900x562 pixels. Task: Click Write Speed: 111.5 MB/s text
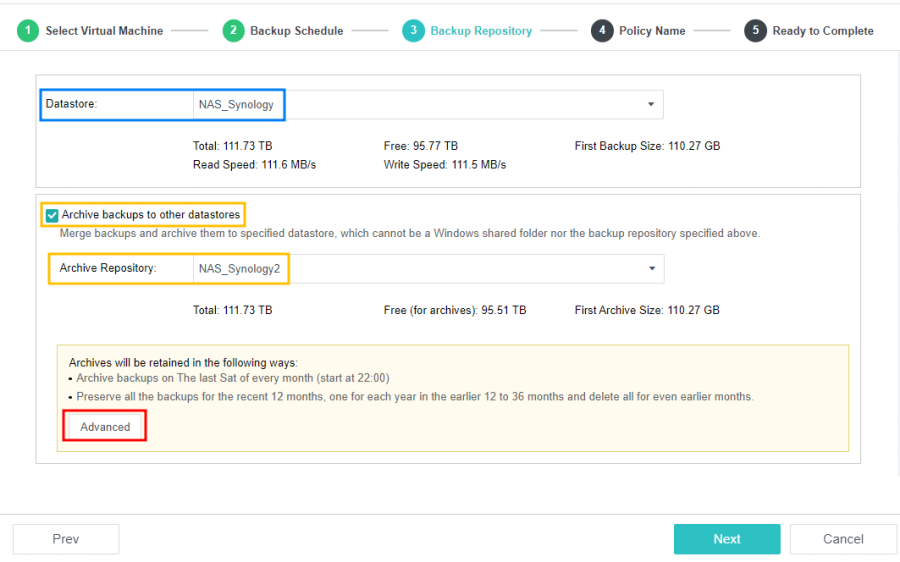tap(445, 165)
